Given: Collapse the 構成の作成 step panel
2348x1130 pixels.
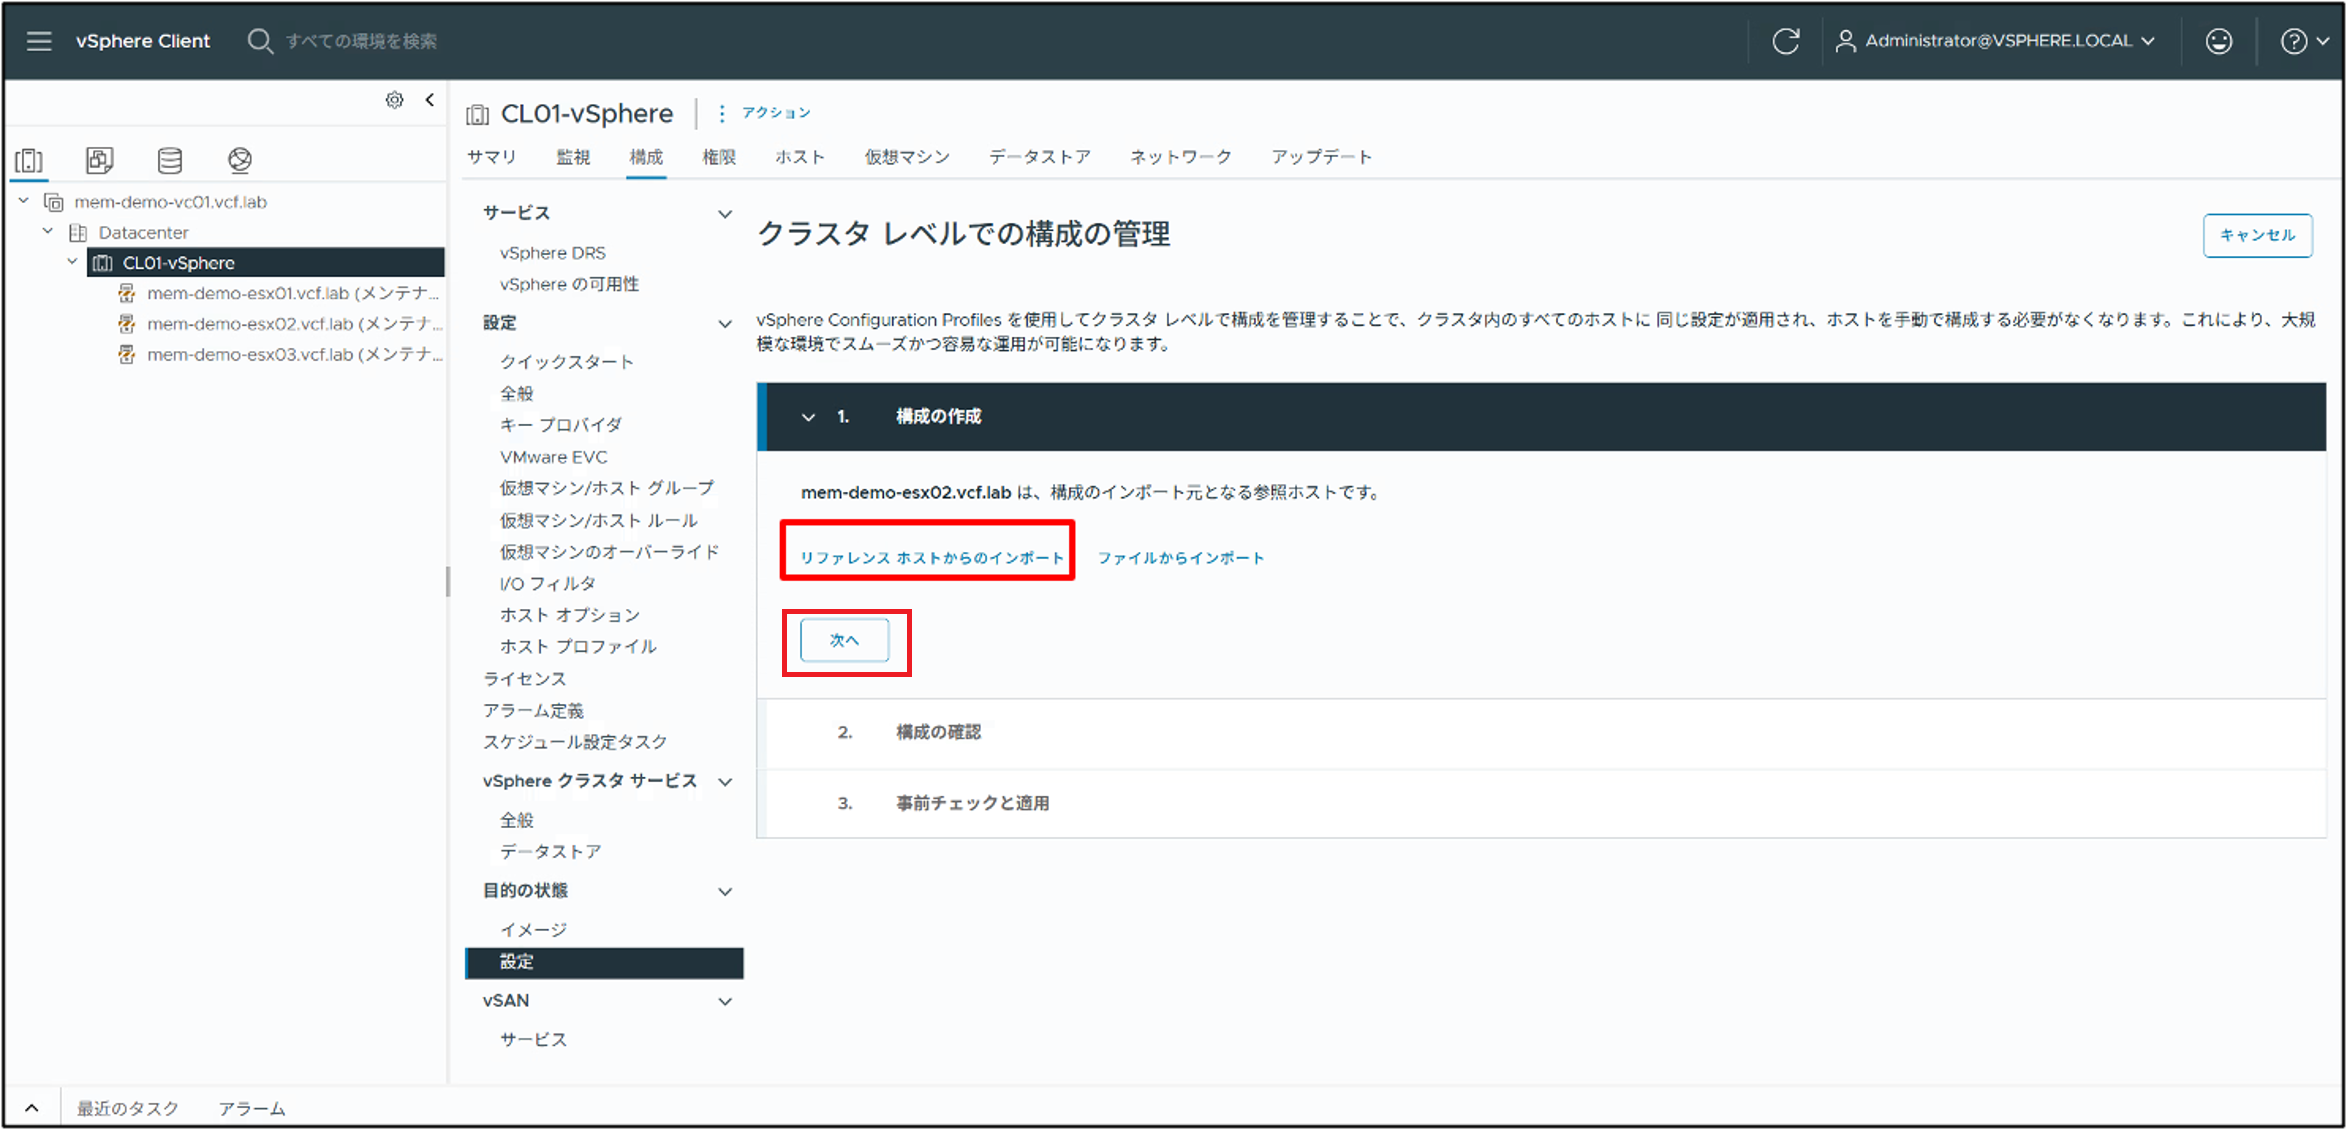Looking at the screenshot, I should click(808, 417).
